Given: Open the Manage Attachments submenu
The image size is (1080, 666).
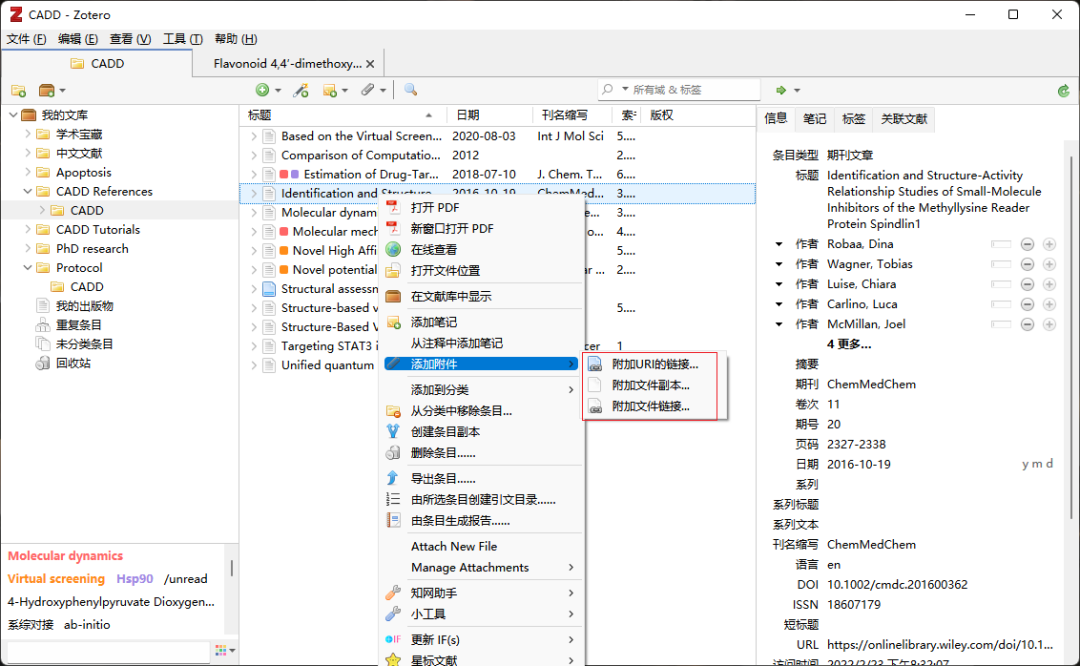Looking at the screenshot, I should click(482, 568).
